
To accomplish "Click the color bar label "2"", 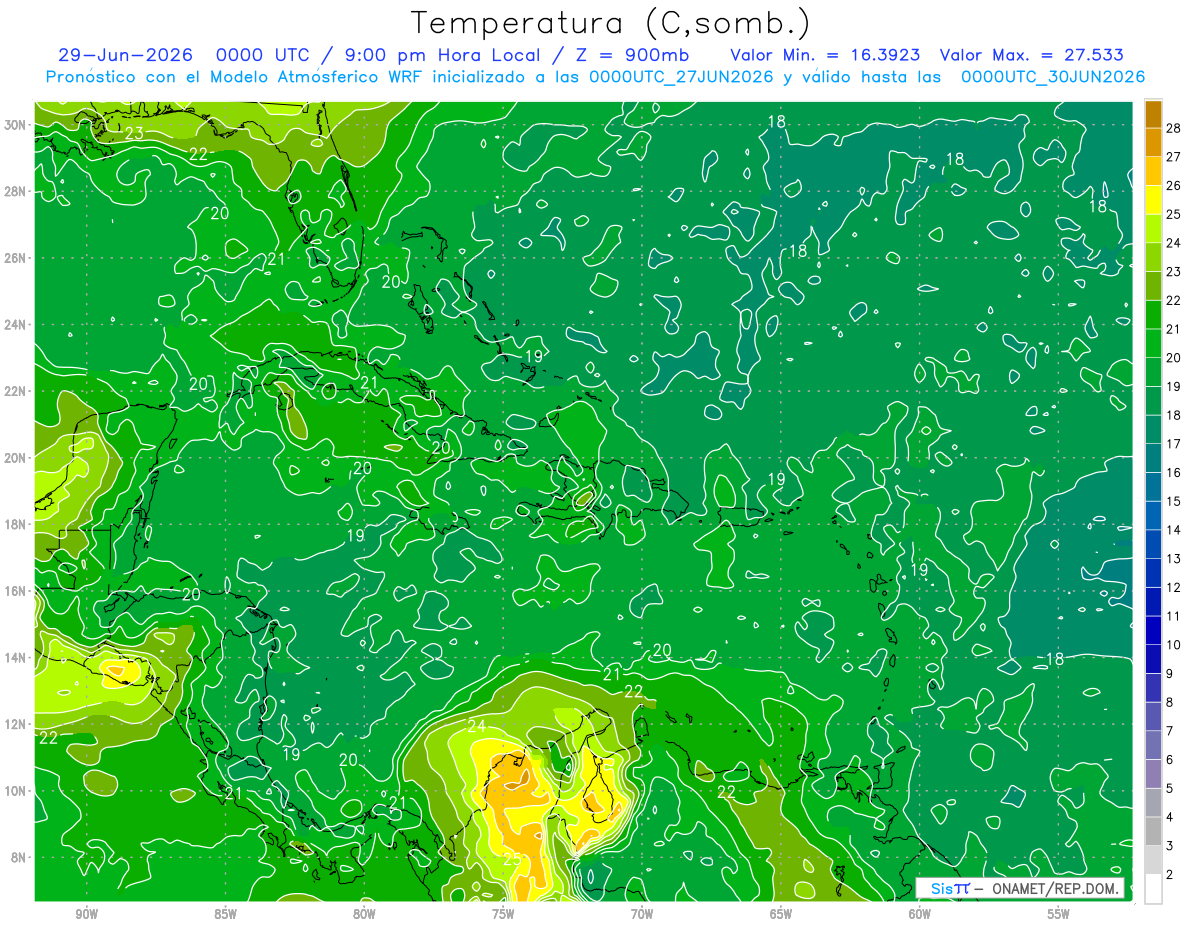I will 1170,875.
